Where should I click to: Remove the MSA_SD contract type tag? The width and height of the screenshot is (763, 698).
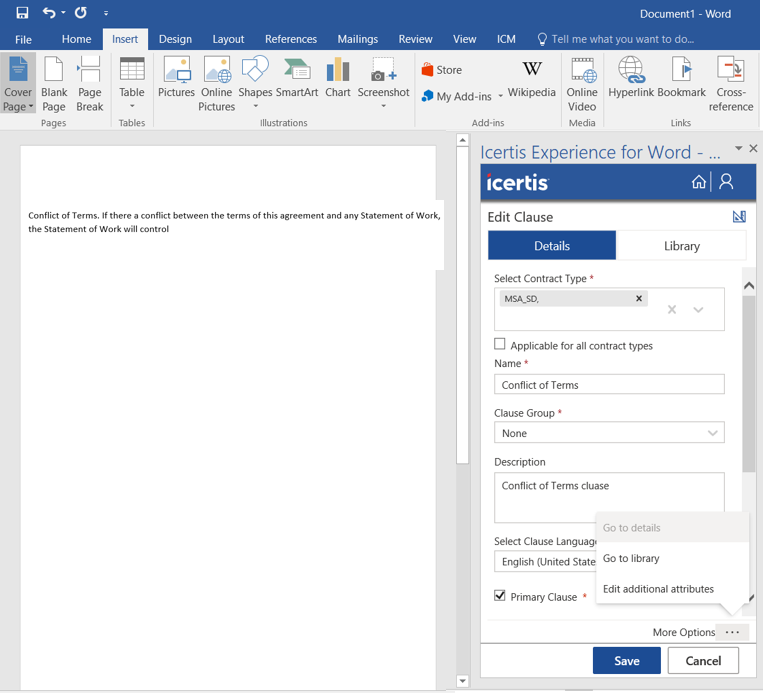click(x=639, y=299)
